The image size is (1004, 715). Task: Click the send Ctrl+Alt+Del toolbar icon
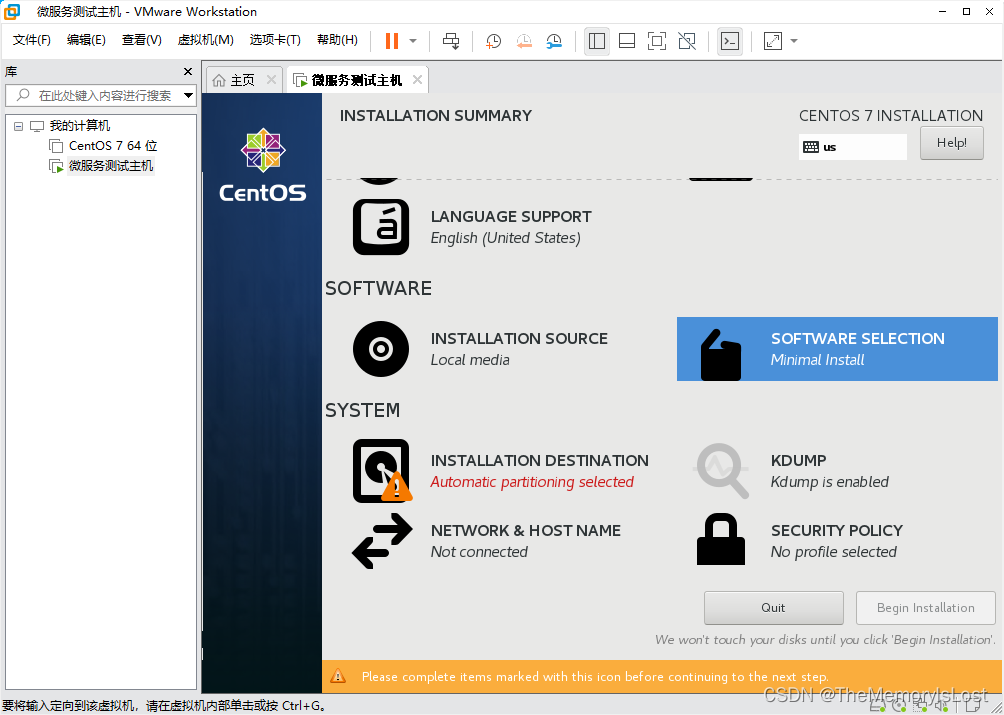pos(451,41)
